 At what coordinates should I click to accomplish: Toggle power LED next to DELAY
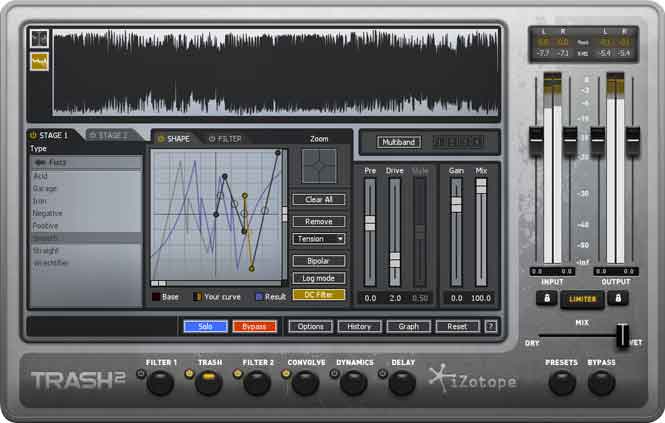(383, 374)
